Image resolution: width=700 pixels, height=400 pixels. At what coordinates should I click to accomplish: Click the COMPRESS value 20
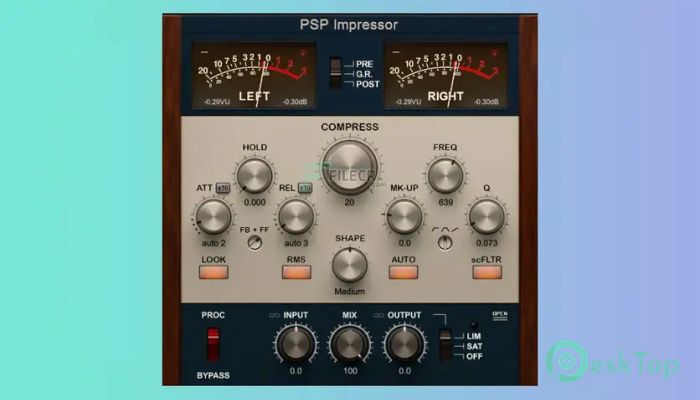pyautogui.click(x=349, y=202)
